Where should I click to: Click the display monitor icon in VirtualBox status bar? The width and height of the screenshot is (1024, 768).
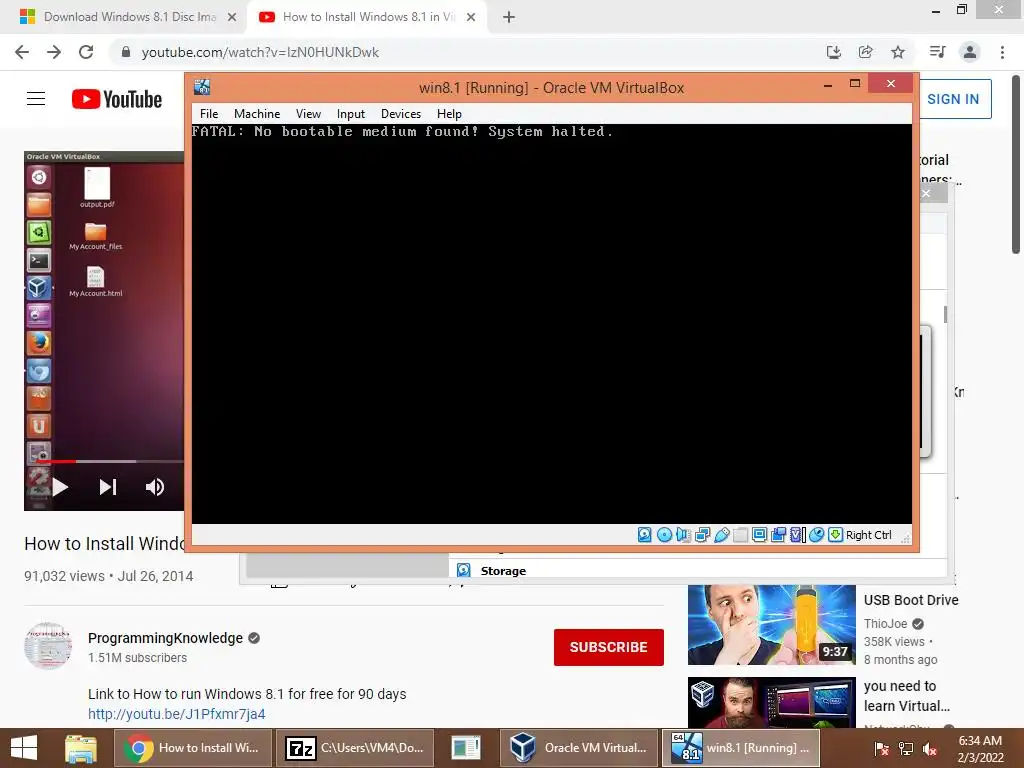coord(760,535)
